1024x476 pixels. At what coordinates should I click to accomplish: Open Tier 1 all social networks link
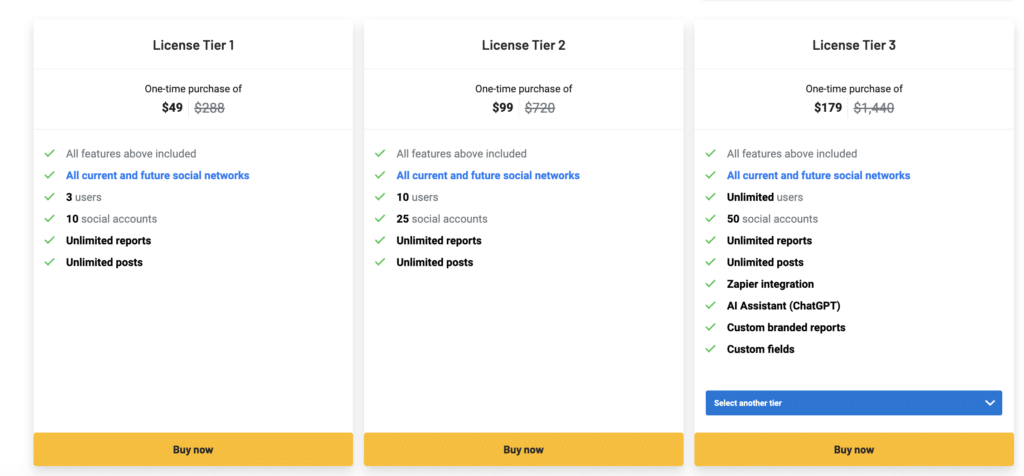coord(157,175)
